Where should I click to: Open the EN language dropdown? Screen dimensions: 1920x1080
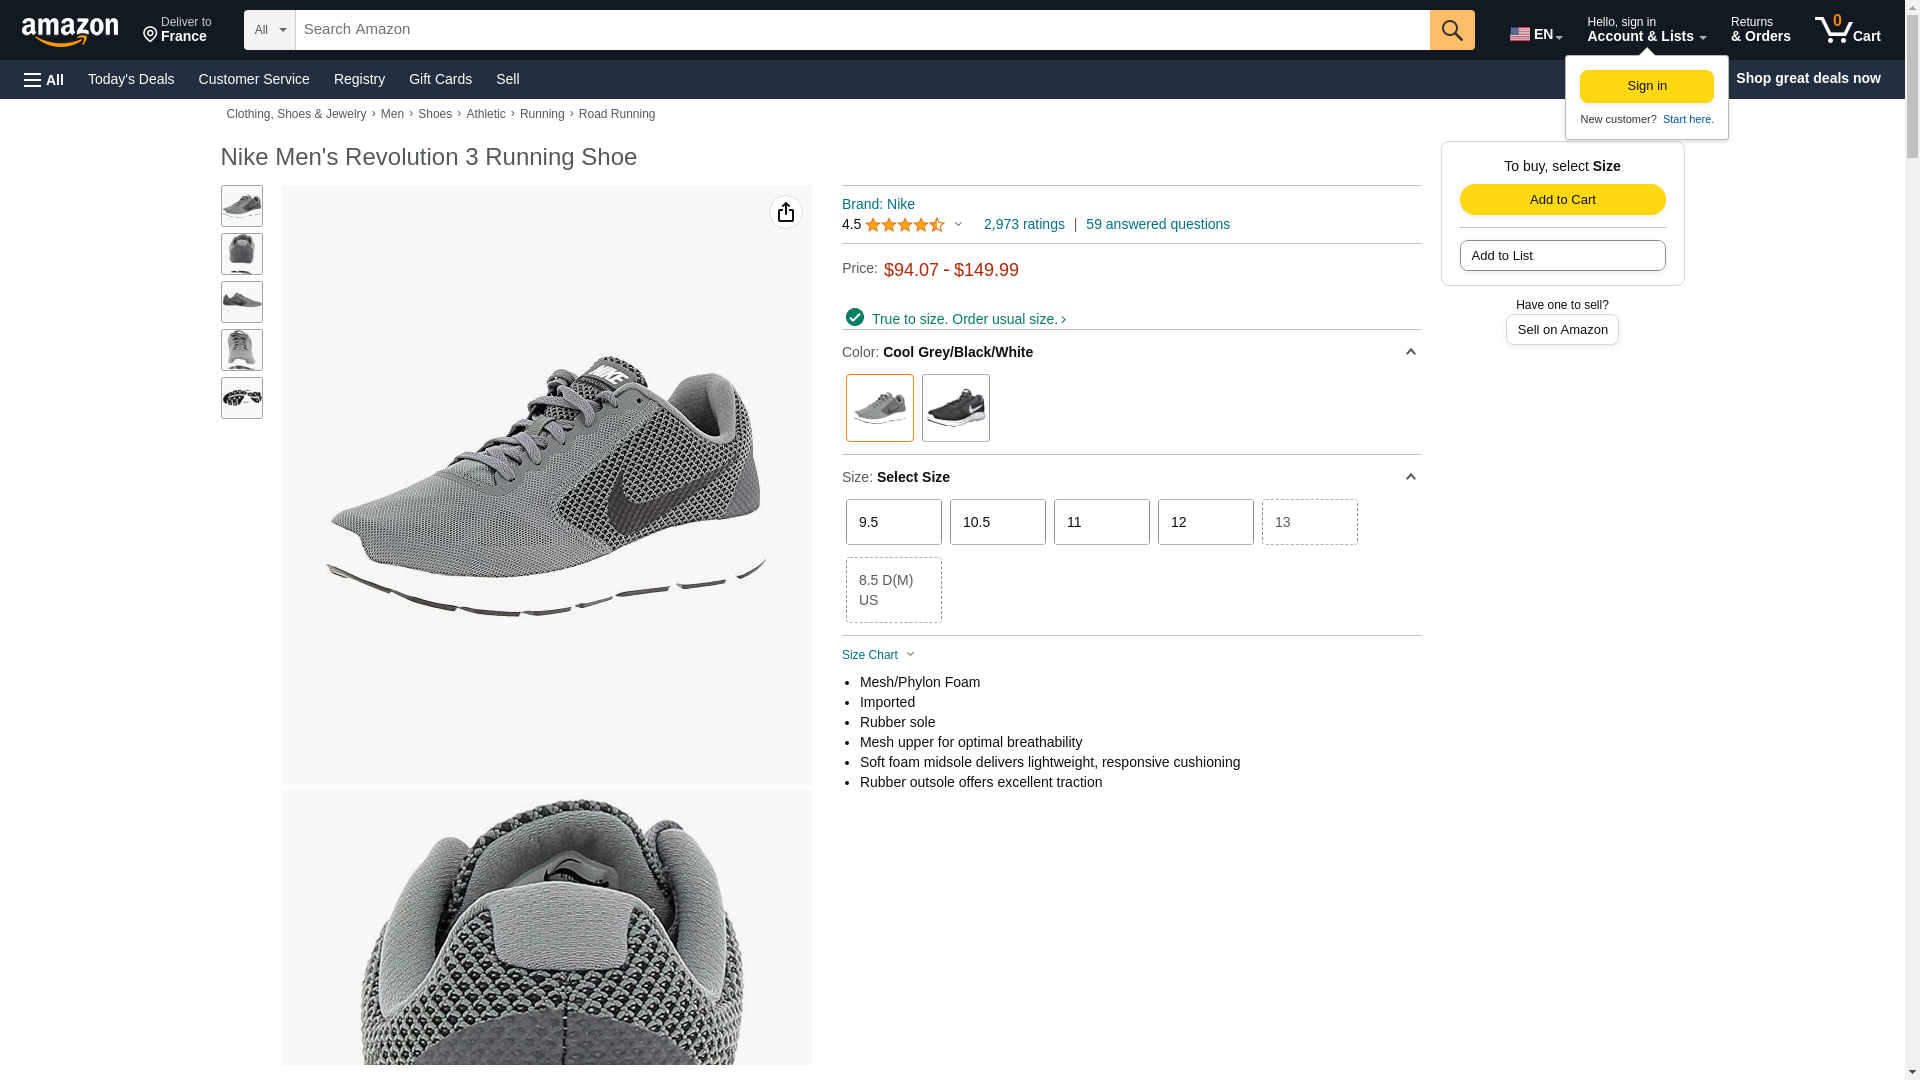(x=1536, y=34)
